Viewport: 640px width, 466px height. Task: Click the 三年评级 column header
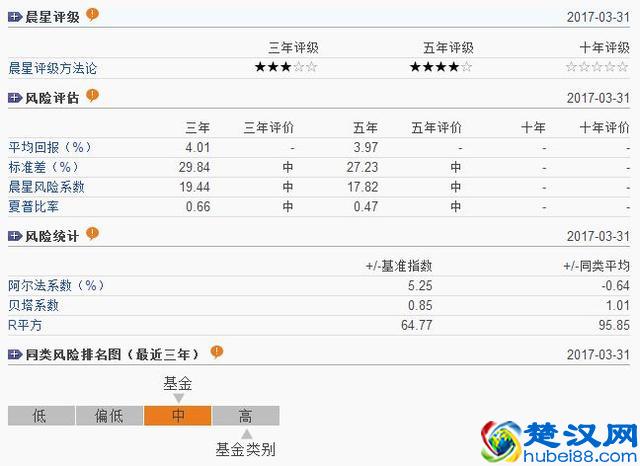click(293, 48)
